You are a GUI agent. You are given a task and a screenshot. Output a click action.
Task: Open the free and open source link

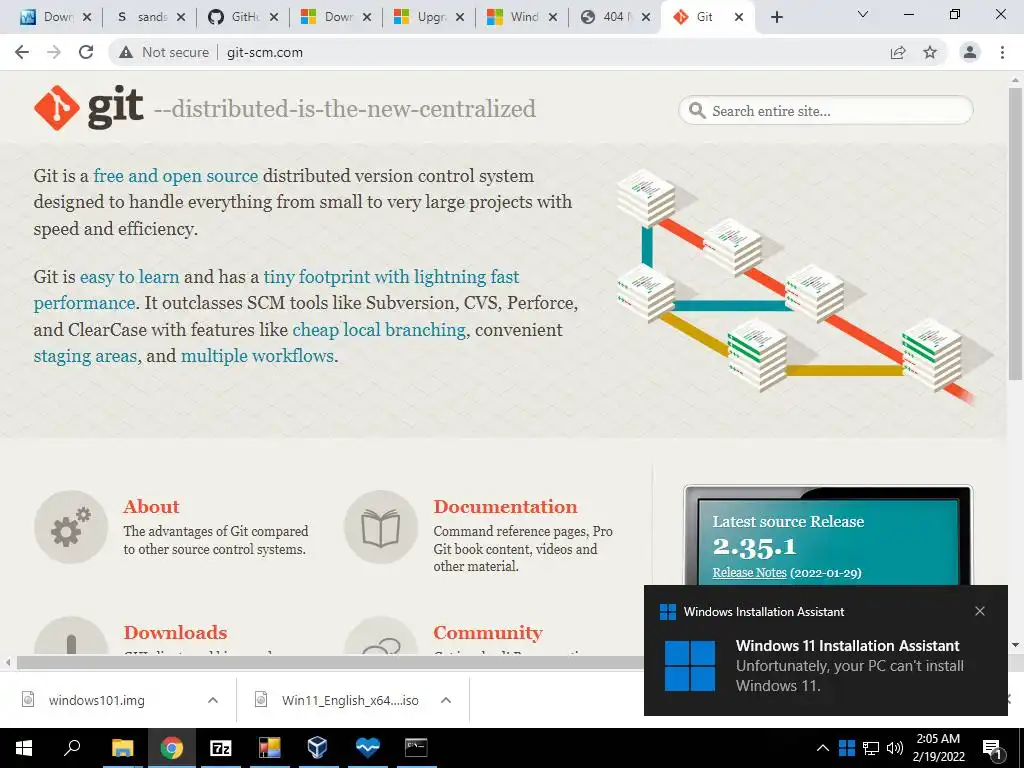(x=176, y=176)
